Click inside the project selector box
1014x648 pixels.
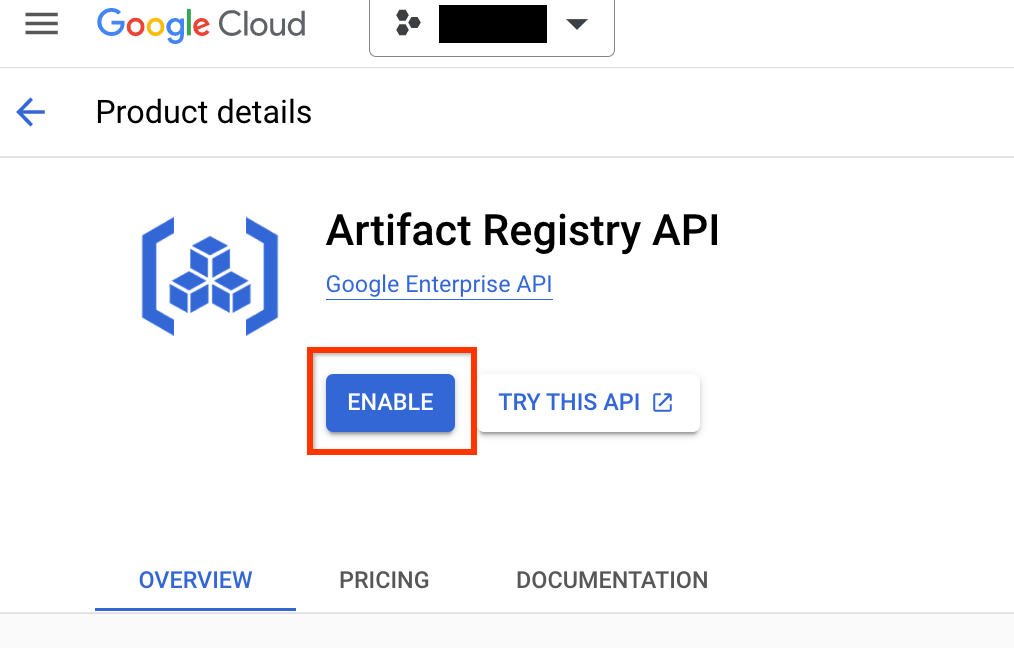pyautogui.click(x=492, y=24)
